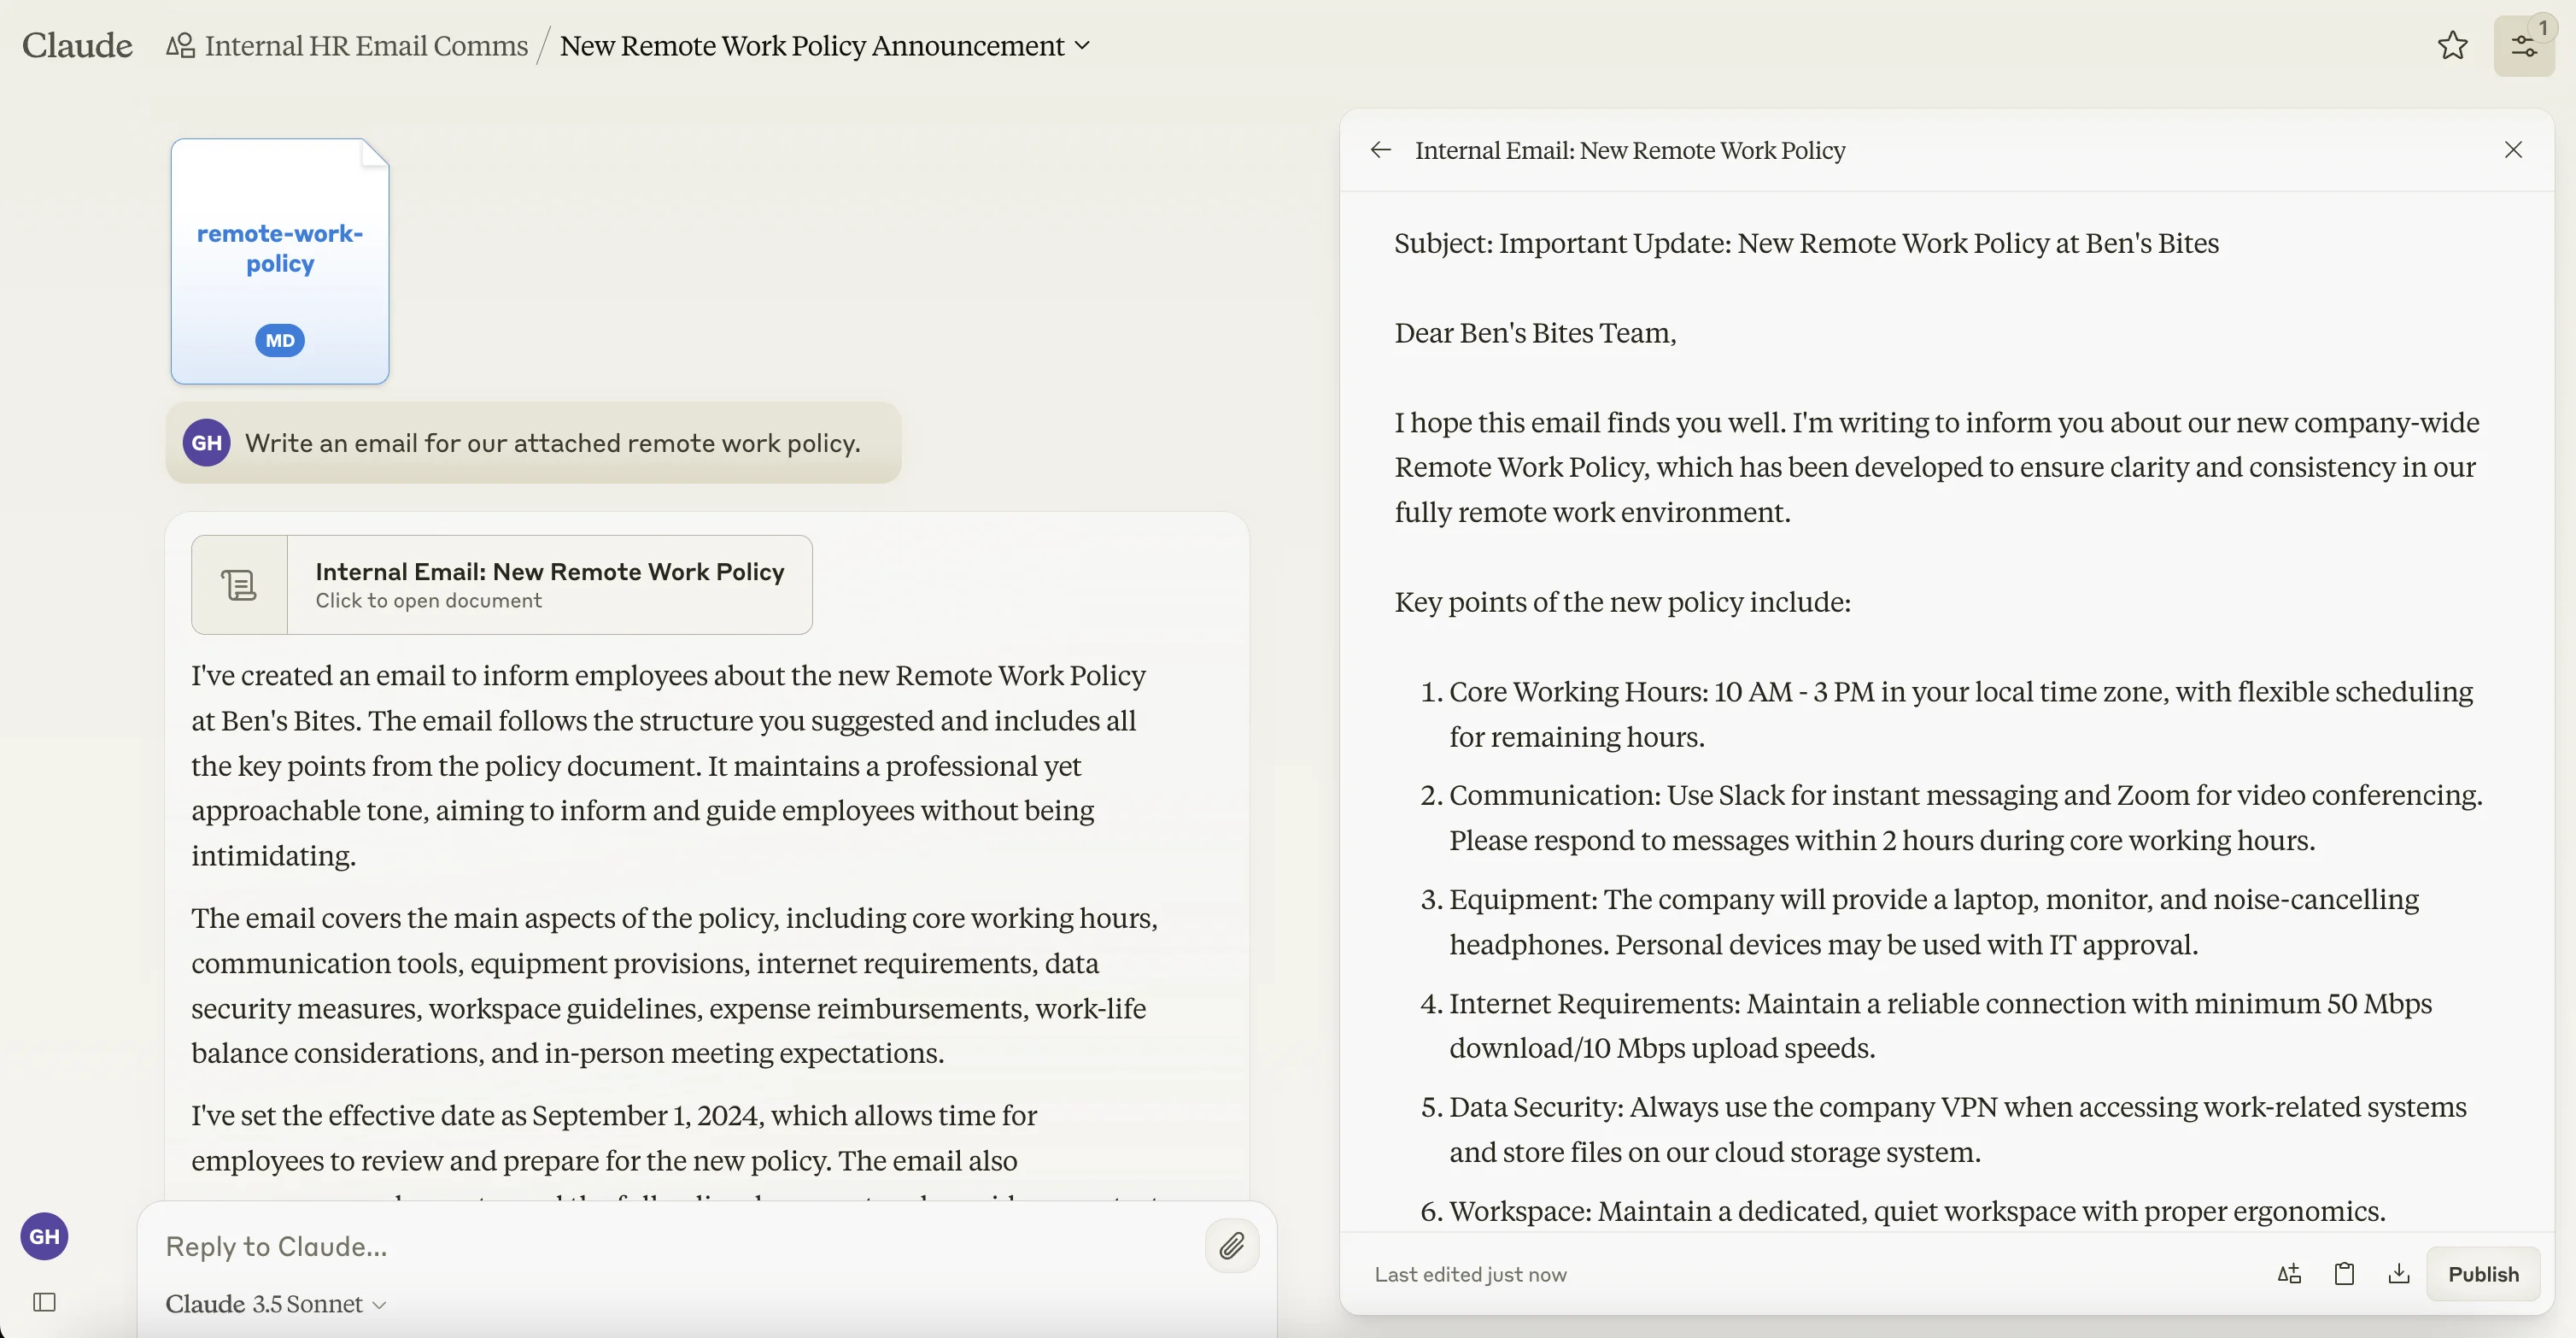Click the scroll document icon on artifact card
This screenshot has height=1338, width=2576.
point(239,585)
